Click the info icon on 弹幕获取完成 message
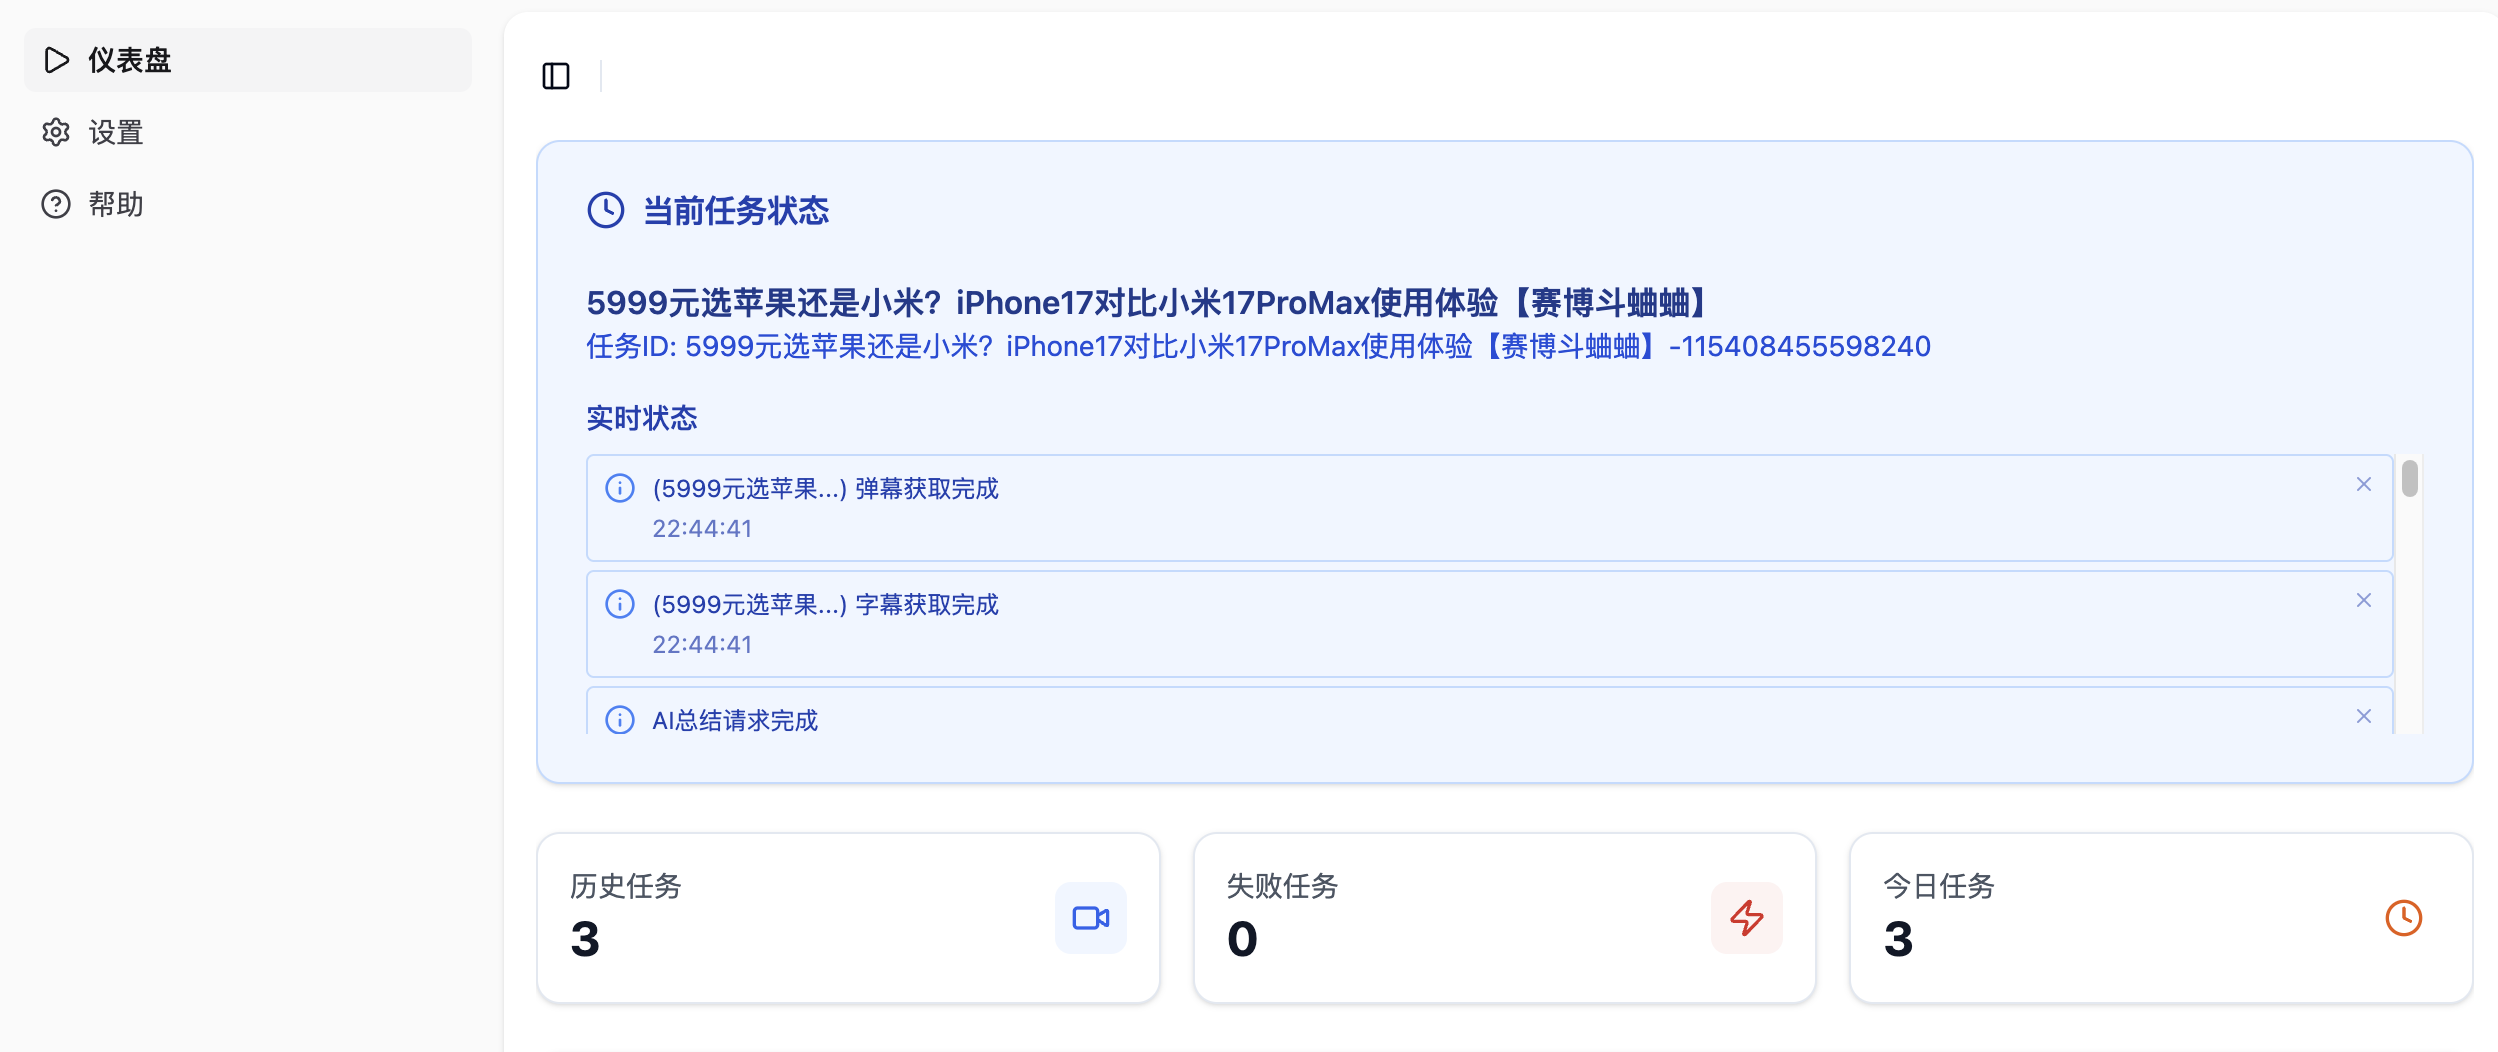This screenshot has height=1052, width=2498. point(620,489)
